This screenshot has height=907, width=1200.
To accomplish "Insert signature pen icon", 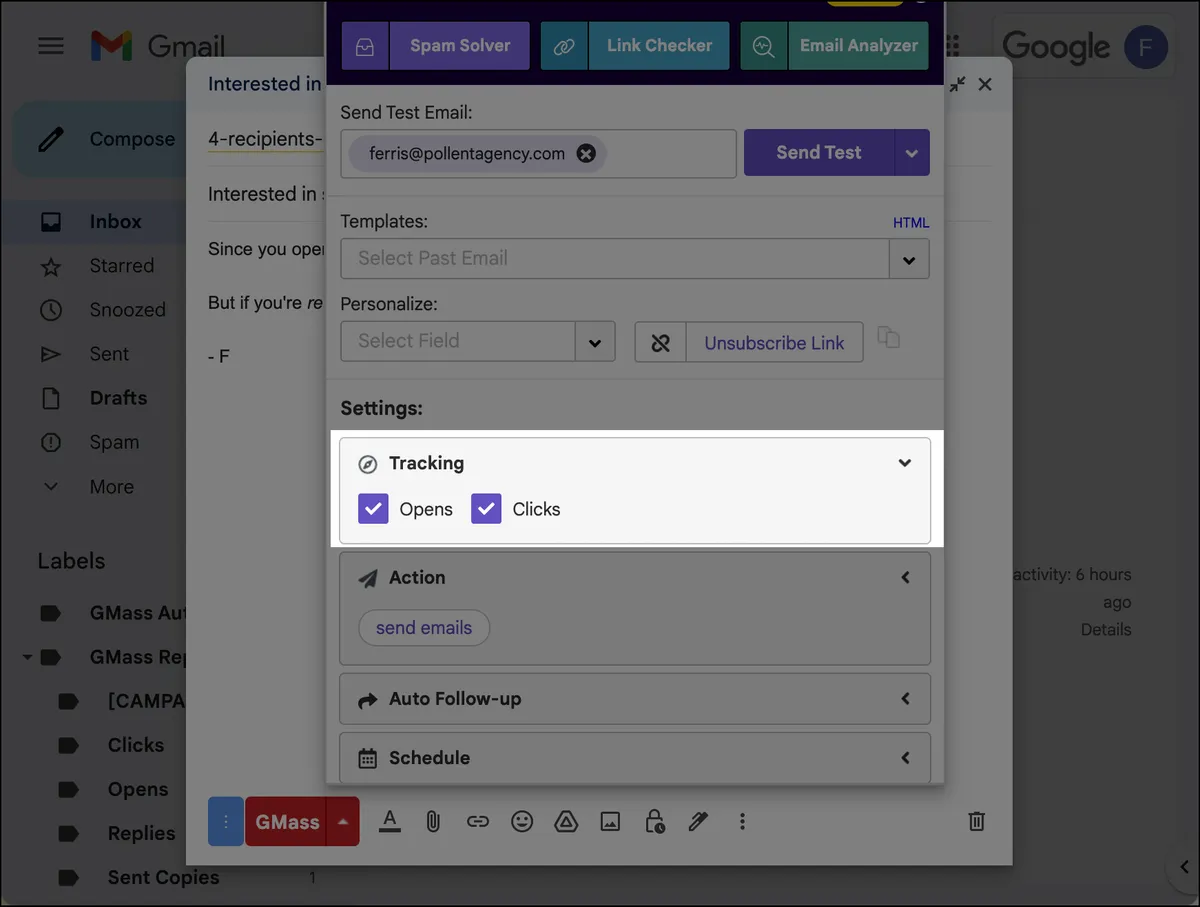I will click(x=698, y=822).
